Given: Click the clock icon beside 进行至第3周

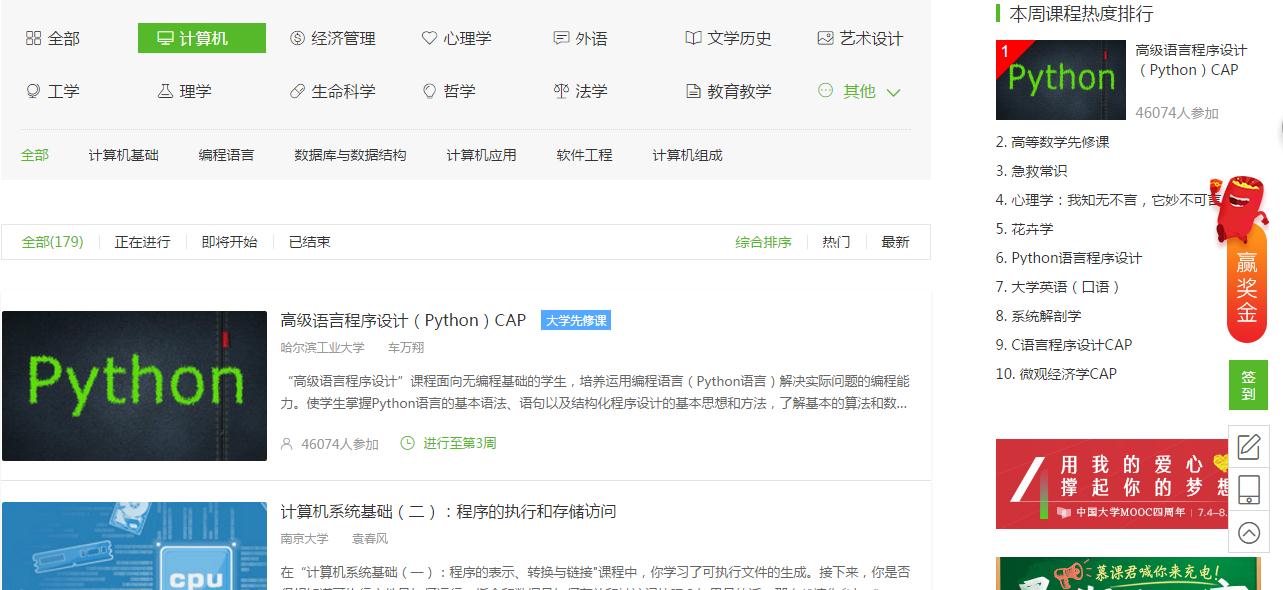Looking at the screenshot, I should 407,442.
